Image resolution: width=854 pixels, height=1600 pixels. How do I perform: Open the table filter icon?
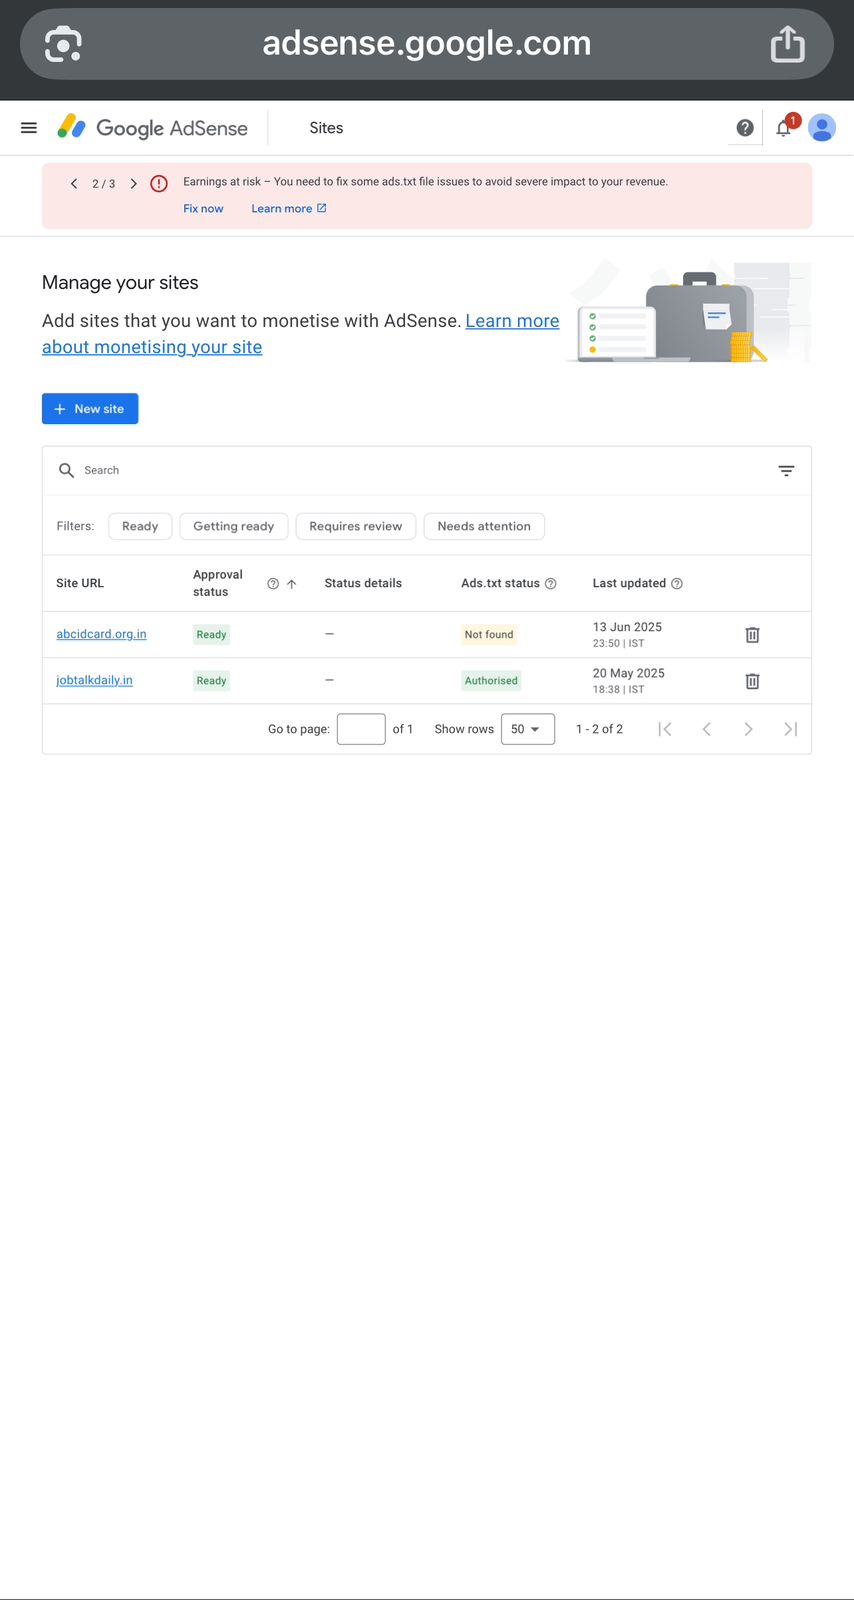786,471
